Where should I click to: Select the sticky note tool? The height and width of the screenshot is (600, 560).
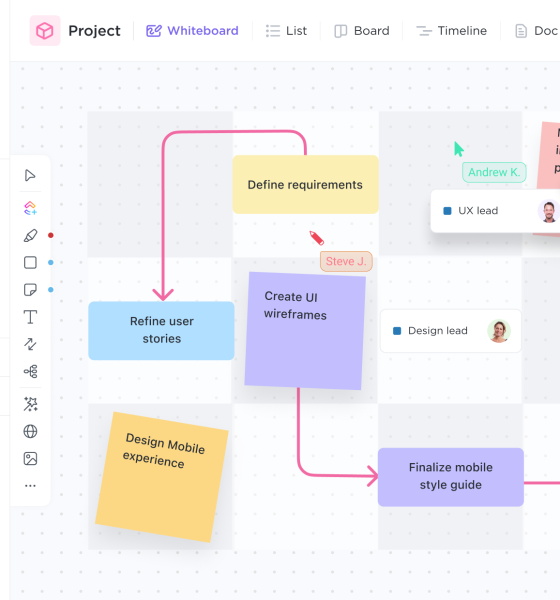pyautogui.click(x=30, y=290)
